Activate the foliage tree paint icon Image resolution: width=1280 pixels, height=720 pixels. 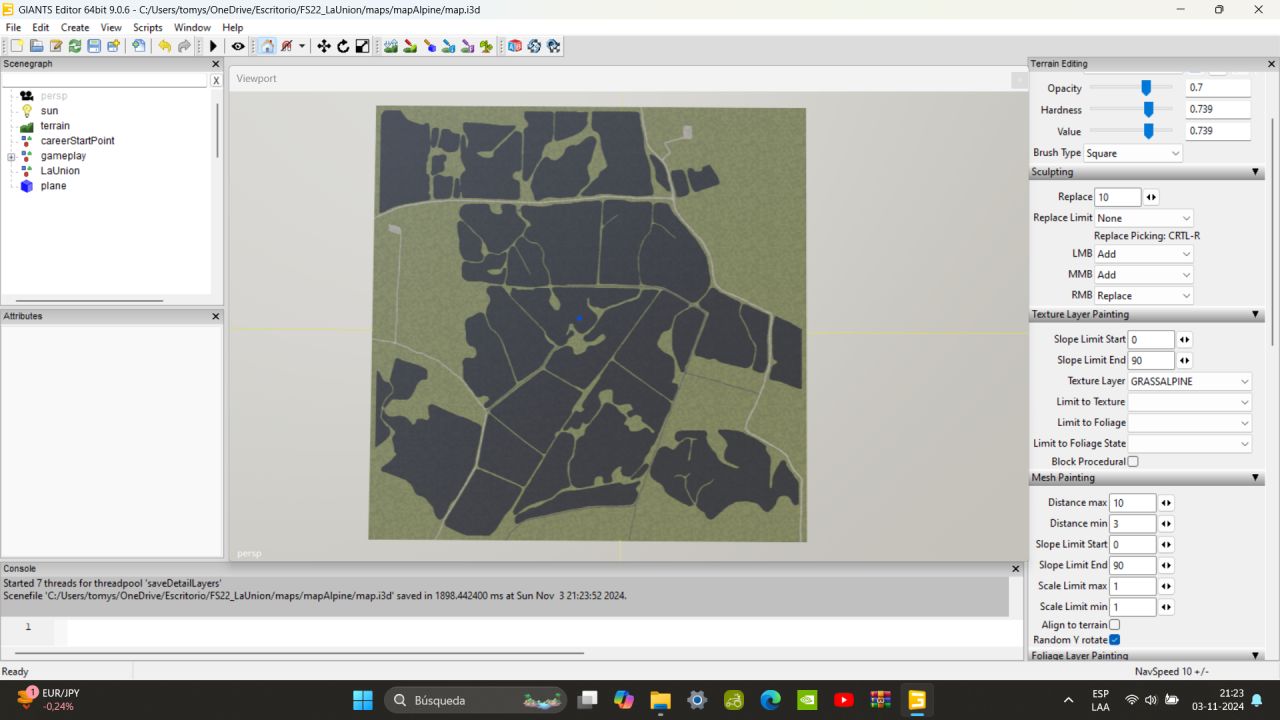pos(486,46)
